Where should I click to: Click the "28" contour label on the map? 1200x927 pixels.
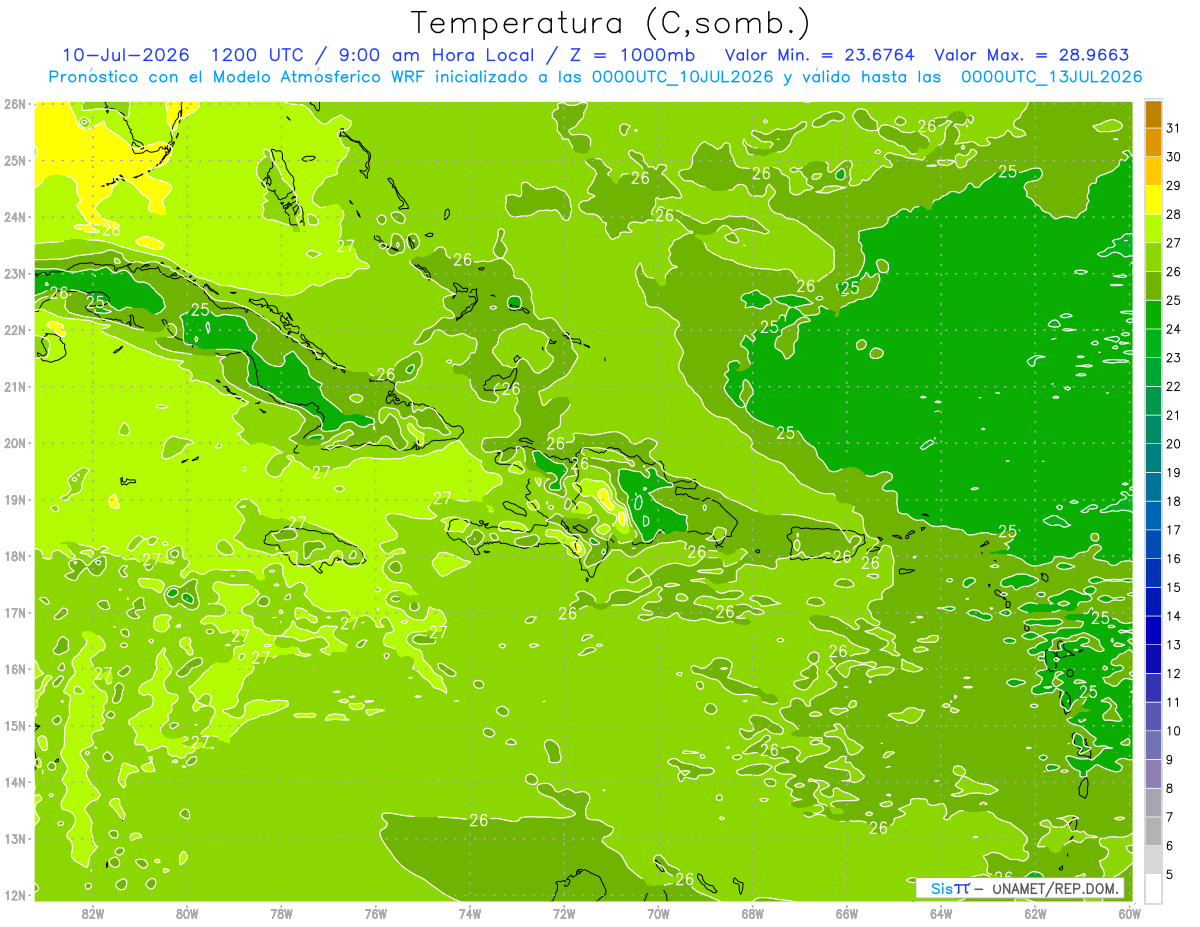click(111, 229)
